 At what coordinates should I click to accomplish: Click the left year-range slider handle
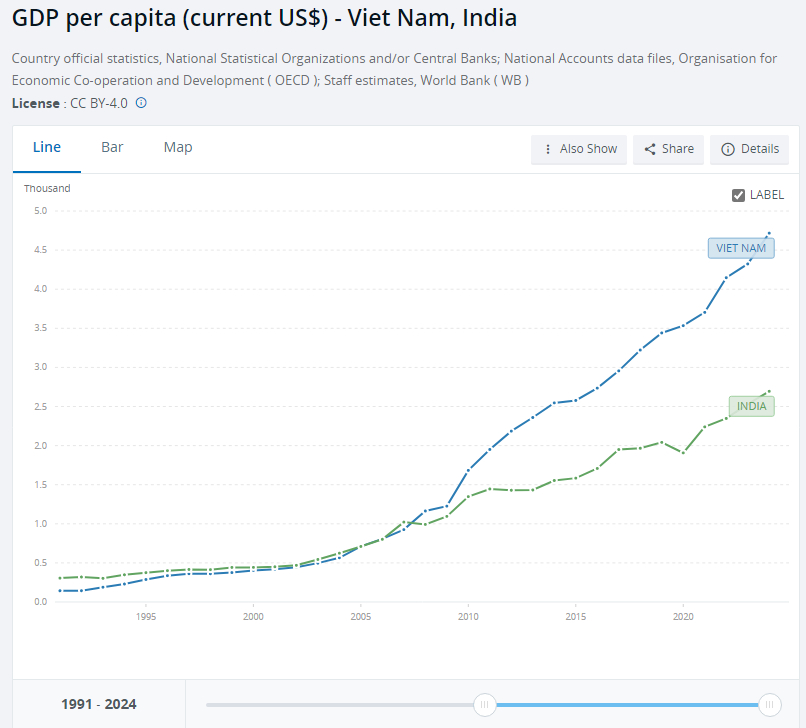pyautogui.click(x=484, y=704)
